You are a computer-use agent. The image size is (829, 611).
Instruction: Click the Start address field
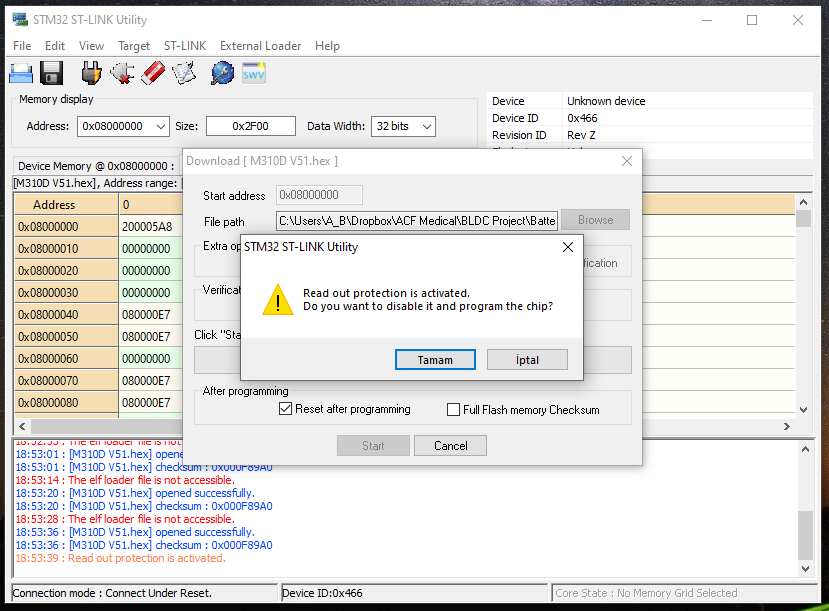point(319,195)
